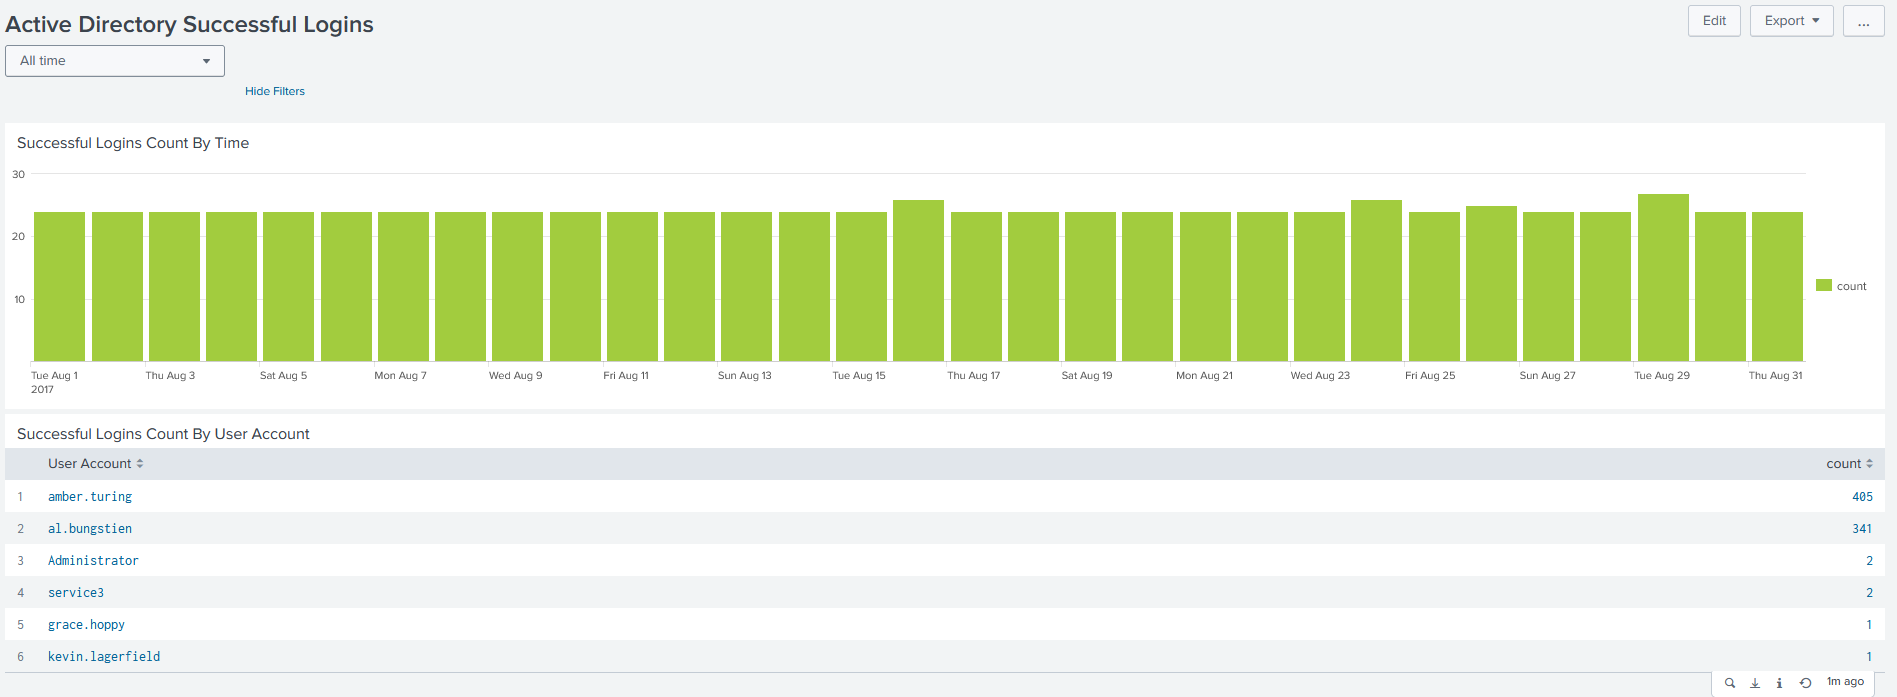Sort by User Account column arrows
The height and width of the screenshot is (697, 1897).
[x=140, y=464]
